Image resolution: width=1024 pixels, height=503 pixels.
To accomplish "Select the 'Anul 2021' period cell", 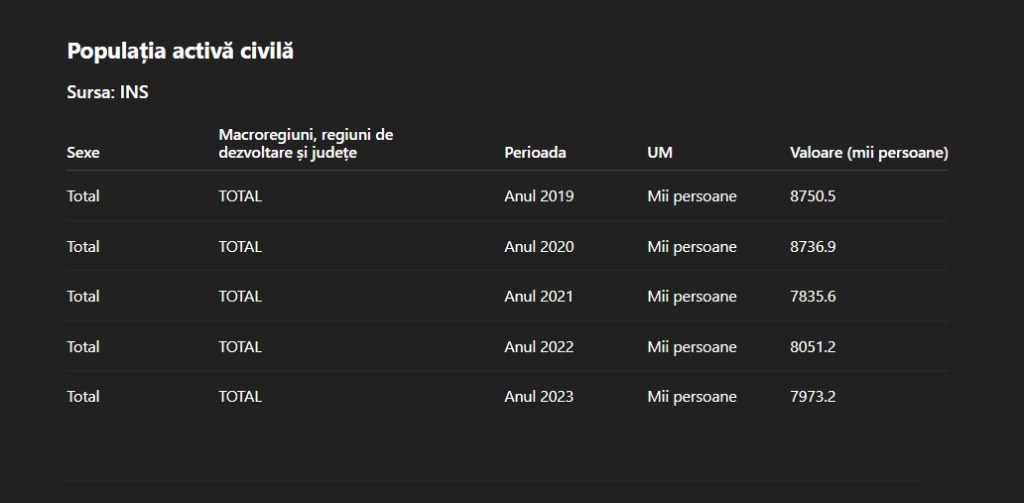I will pos(539,296).
